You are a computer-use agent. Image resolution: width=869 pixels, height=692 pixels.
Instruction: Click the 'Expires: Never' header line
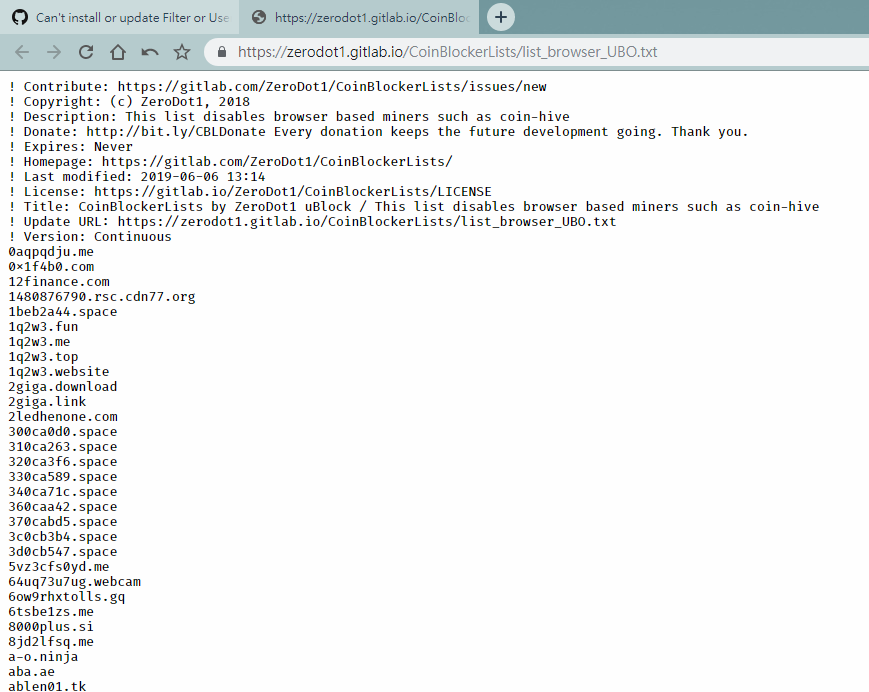click(x=70, y=146)
